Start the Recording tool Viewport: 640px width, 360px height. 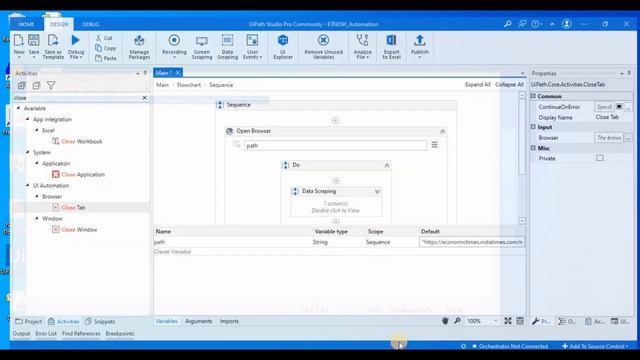click(x=174, y=46)
